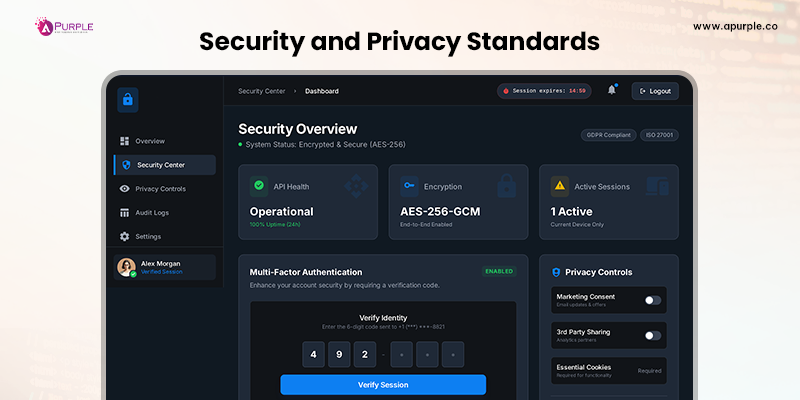Toggle the 3rd Party Sharing switch
The width and height of the screenshot is (800, 400).
pos(653,335)
